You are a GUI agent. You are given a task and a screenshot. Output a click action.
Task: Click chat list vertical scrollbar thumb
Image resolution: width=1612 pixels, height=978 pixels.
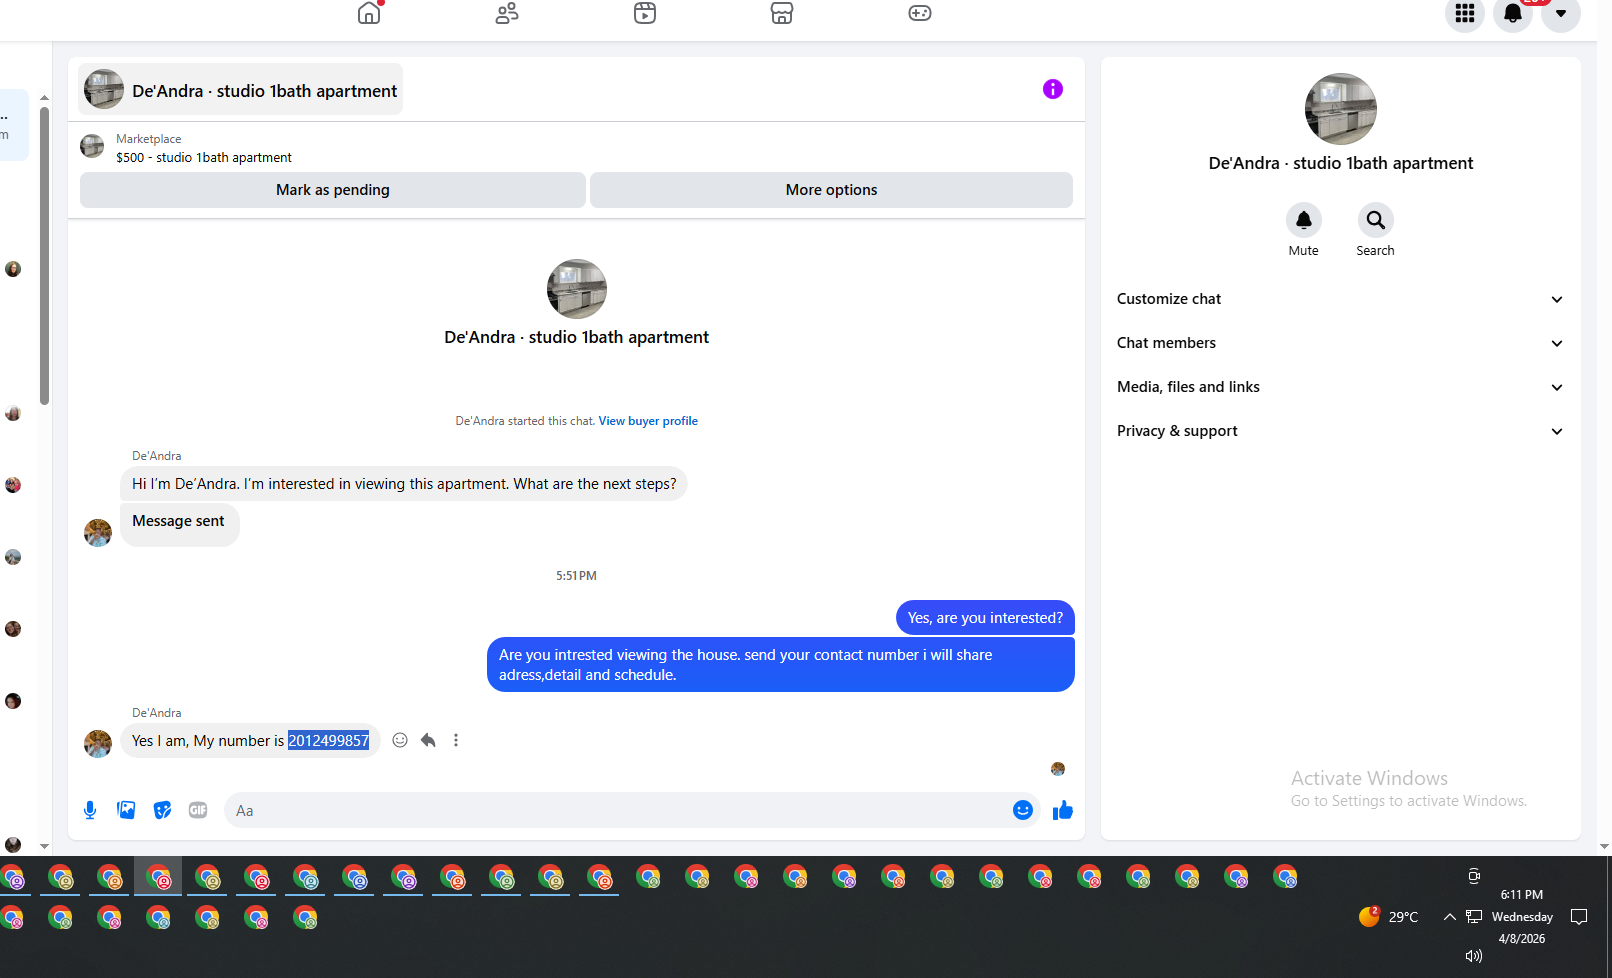[x=44, y=255]
